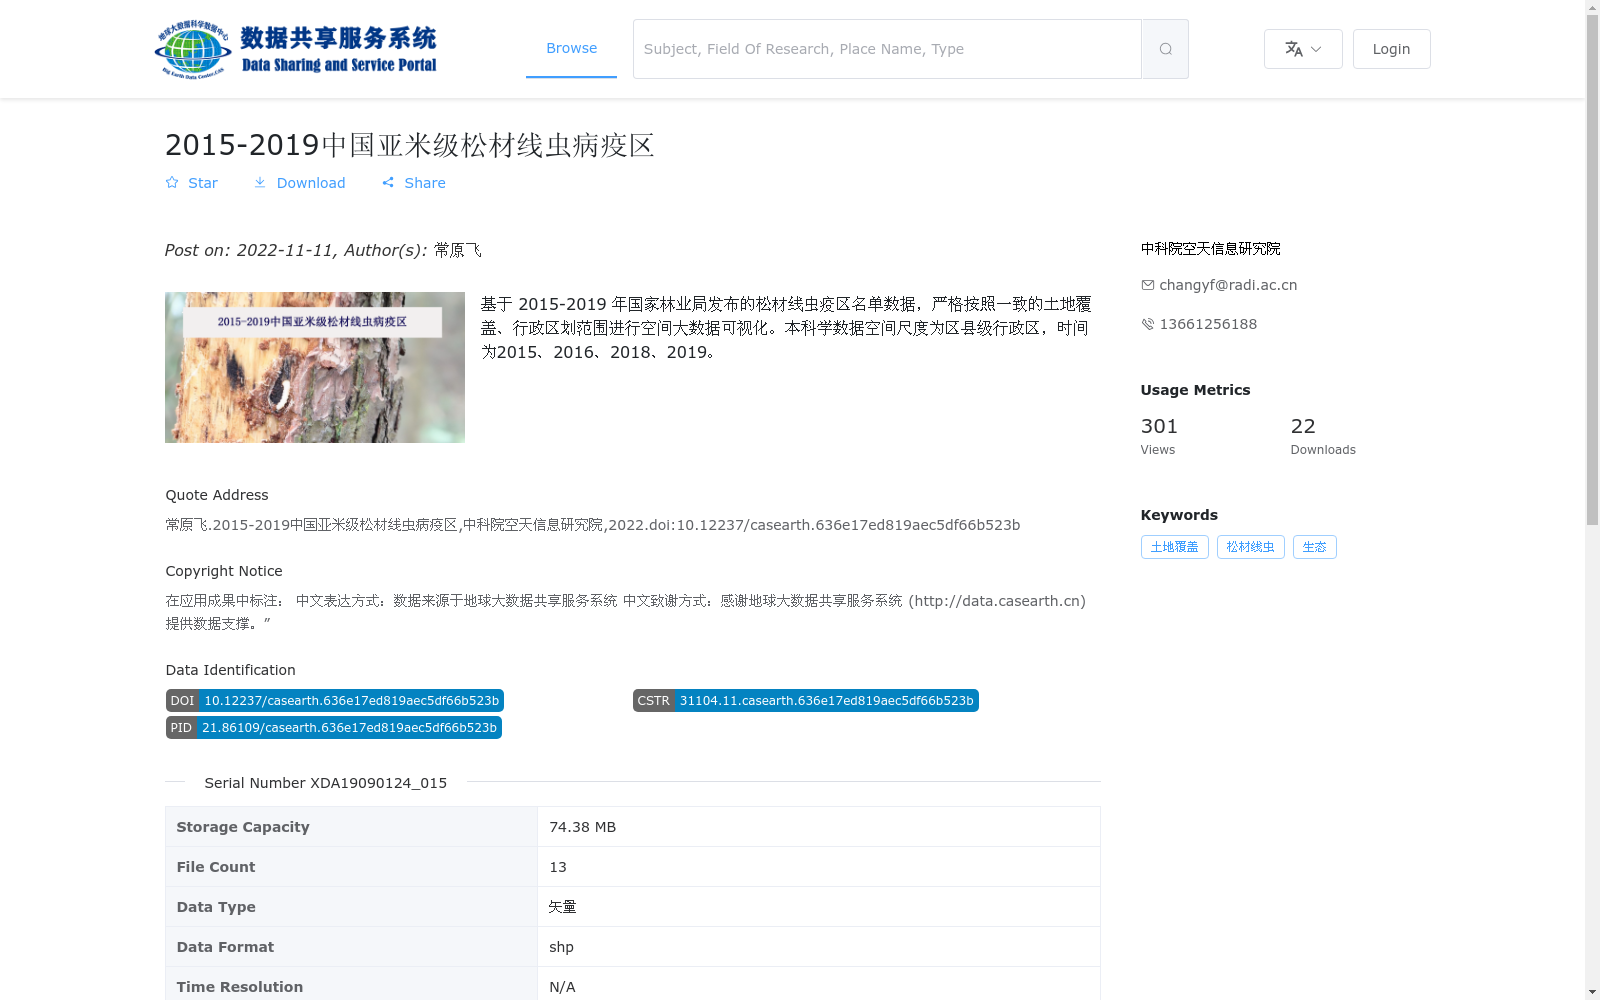Viewport: 1600px width, 1000px height.
Task: Open the pine wood dataset thumbnail image
Action: click(x=315, y=367)
